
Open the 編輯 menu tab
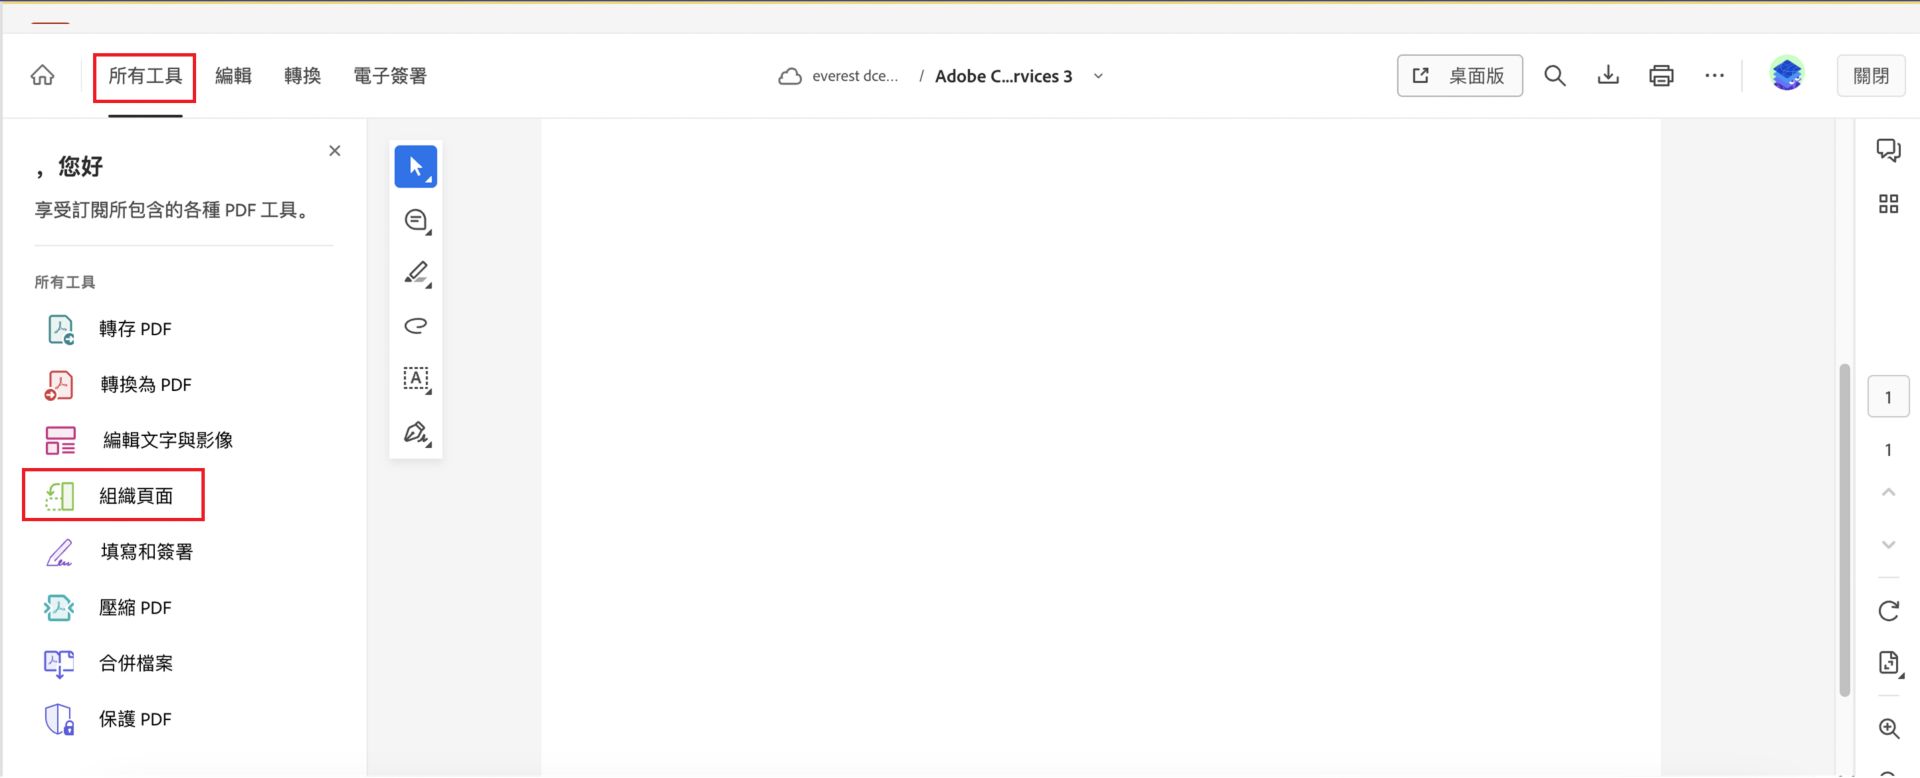pyautogui.click(x=233, y=76)
